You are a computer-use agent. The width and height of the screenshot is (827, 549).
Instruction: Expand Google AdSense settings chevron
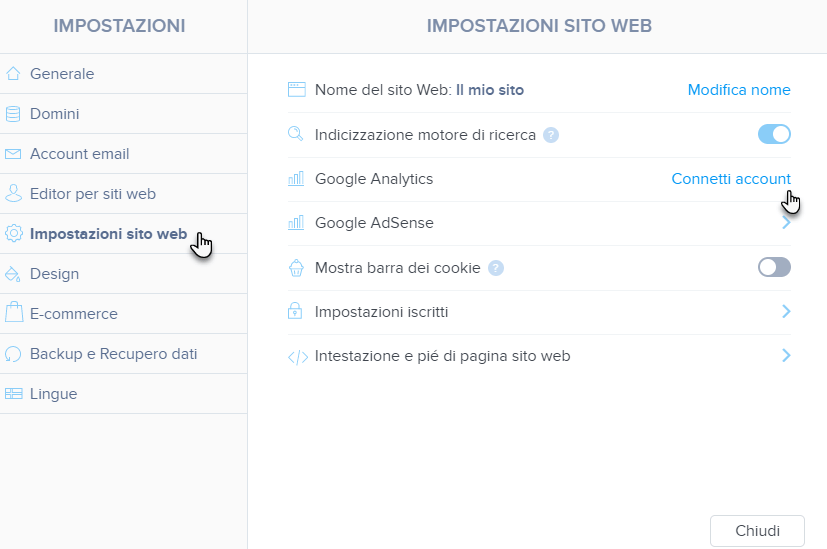point(786,223)
